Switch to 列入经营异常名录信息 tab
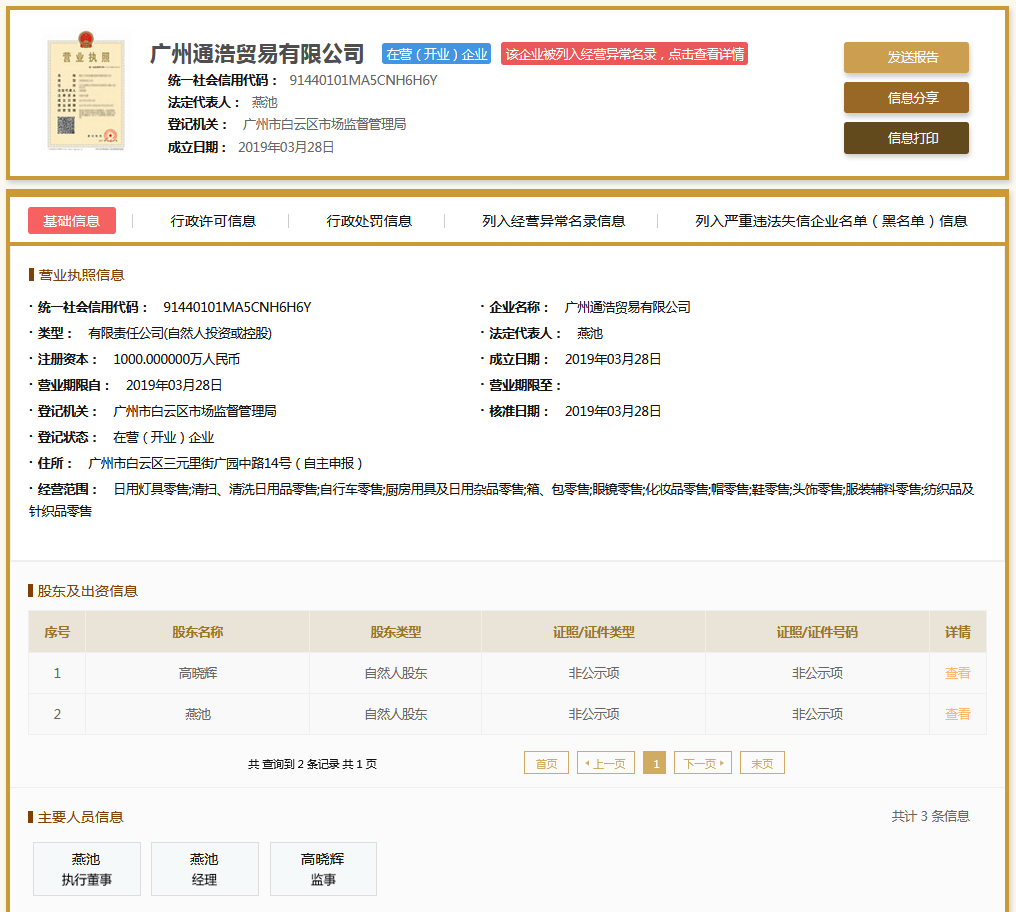The image size is (1016, 912). click(553, 221)
